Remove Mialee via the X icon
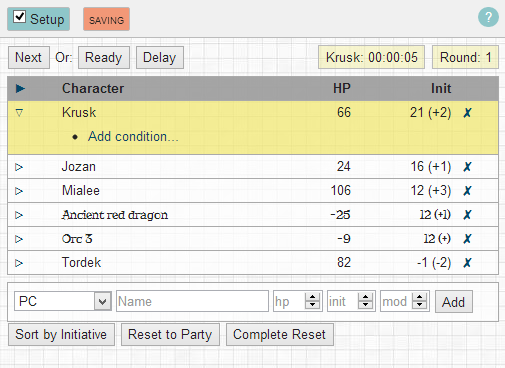505x368 pixels. pyautogui.click(x=467, y=191)
